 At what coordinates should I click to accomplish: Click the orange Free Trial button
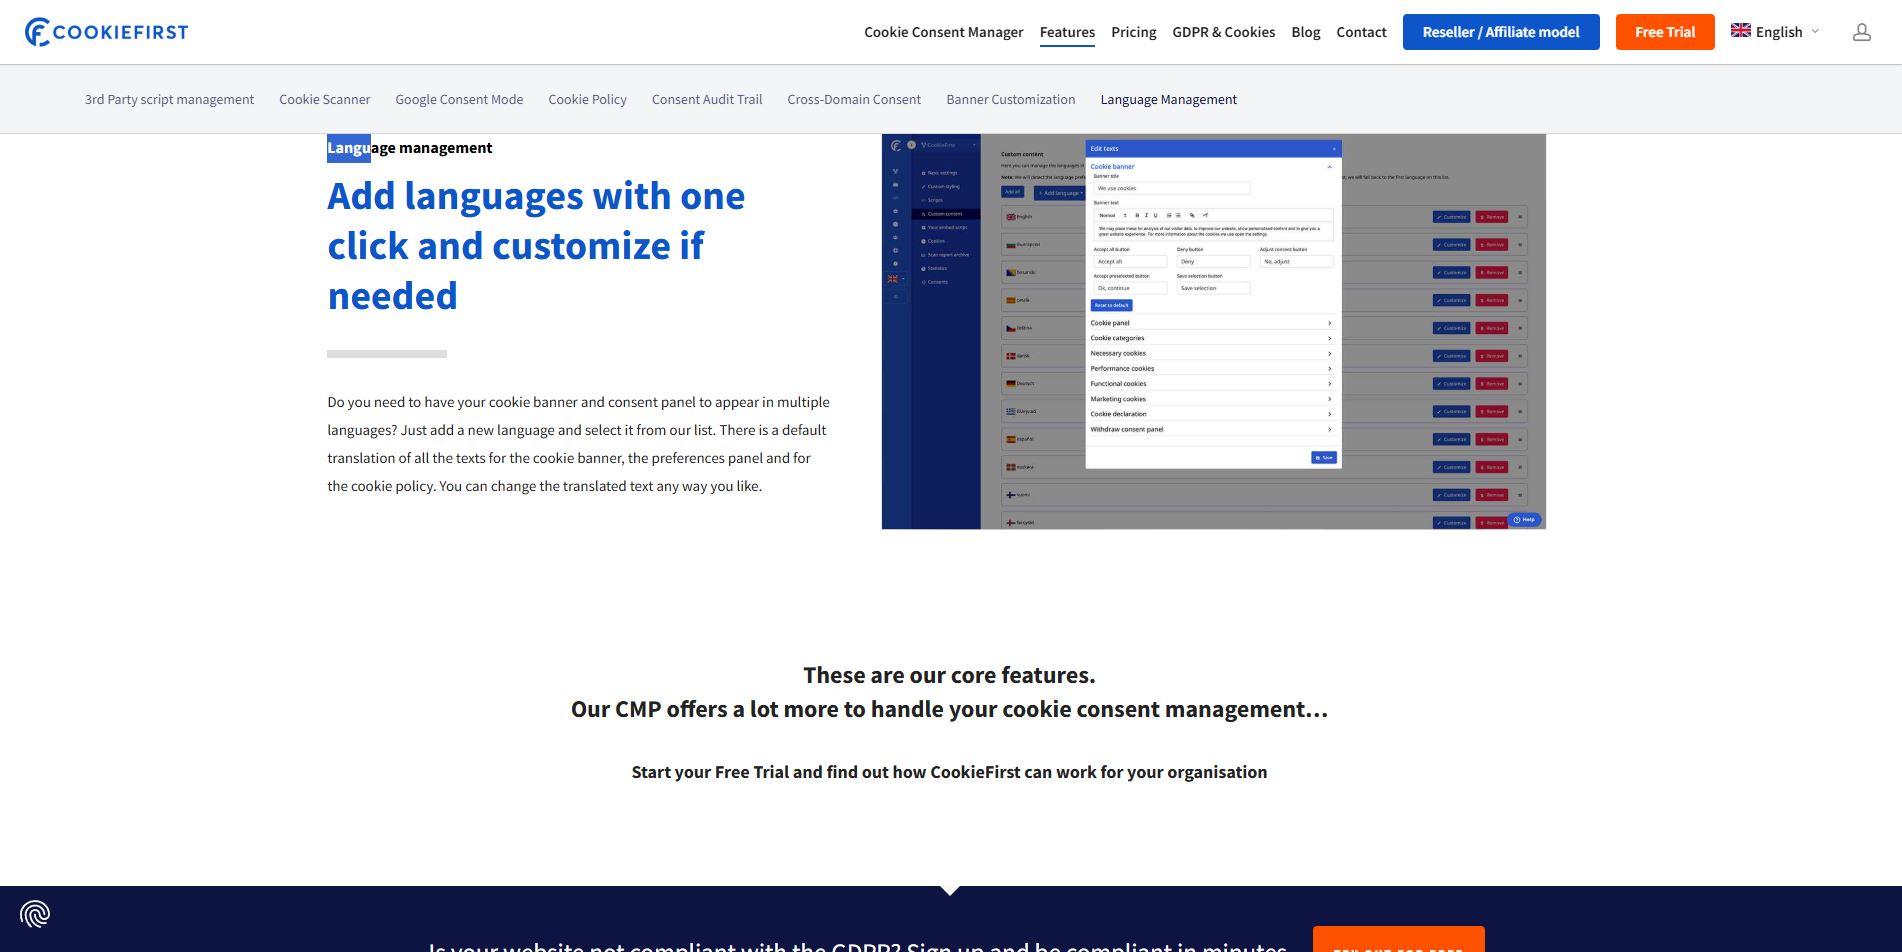click(1665, 32)
